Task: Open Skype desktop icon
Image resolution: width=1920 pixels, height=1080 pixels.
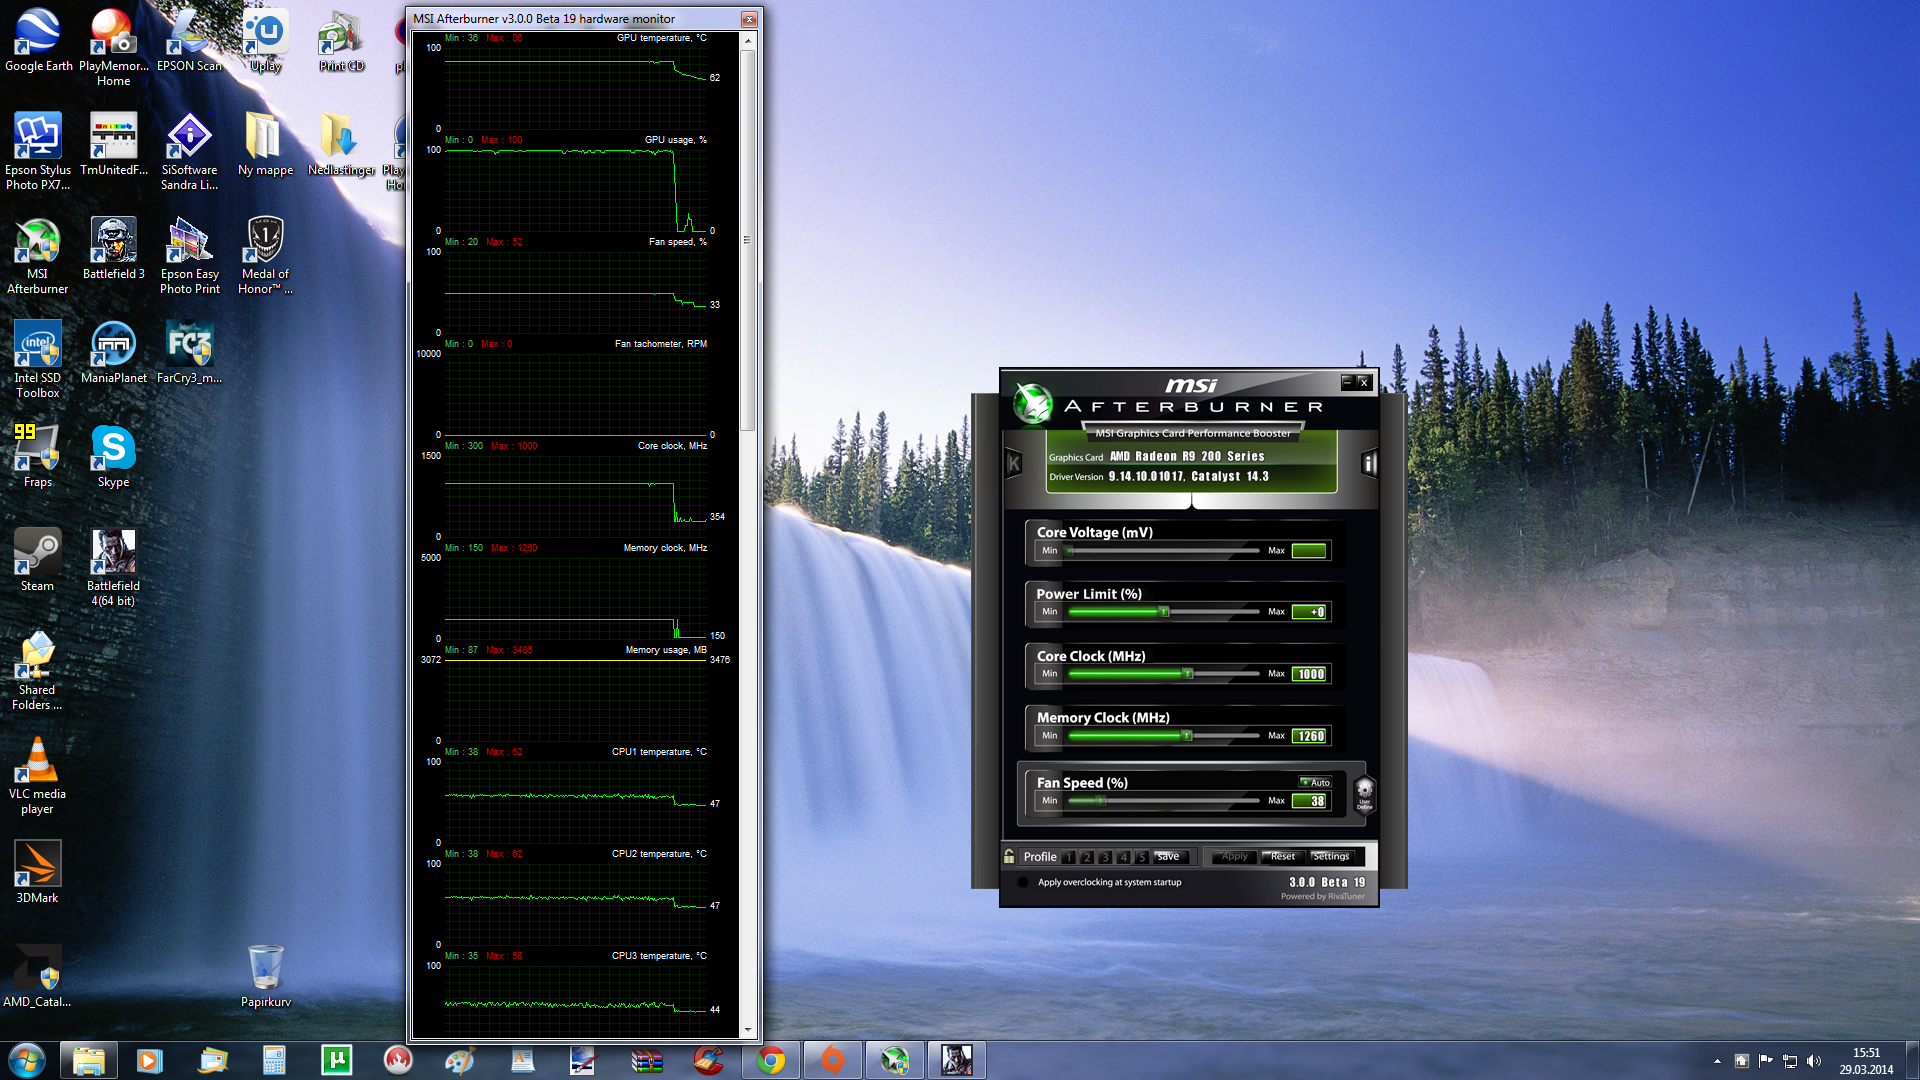Action: point(113,457)
